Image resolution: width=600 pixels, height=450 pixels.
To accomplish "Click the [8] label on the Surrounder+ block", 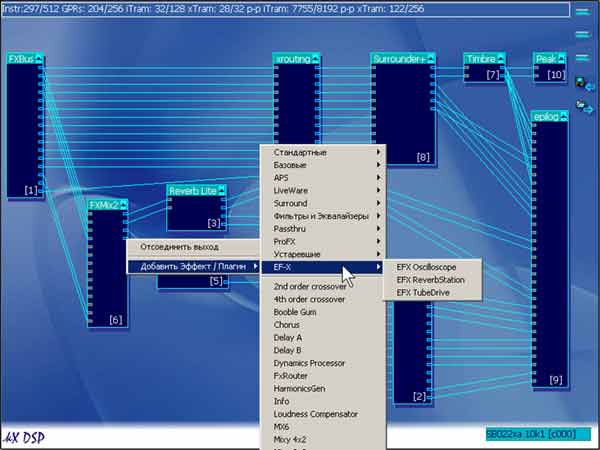I will click(x=423, y=157).
